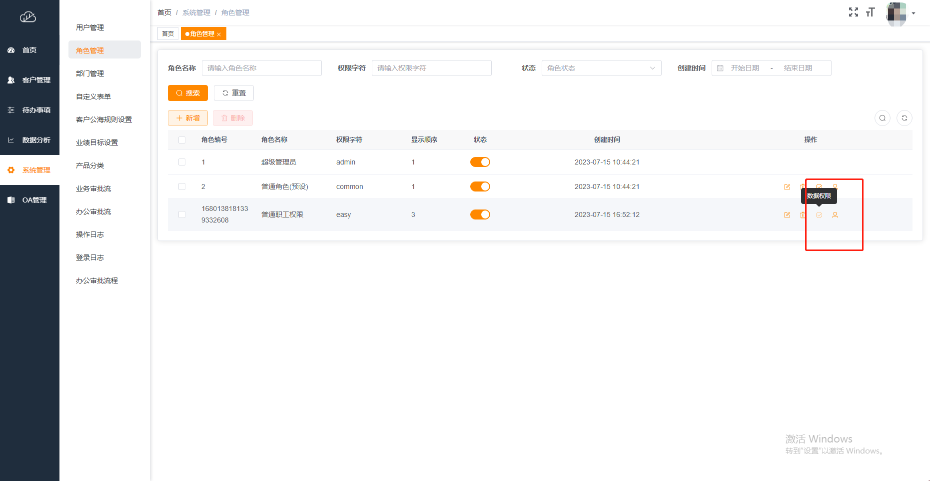Select the checkbox for 超级管理员 row
Image resolution: width=930 pixels, height=481 pixels.
(182, 161)
